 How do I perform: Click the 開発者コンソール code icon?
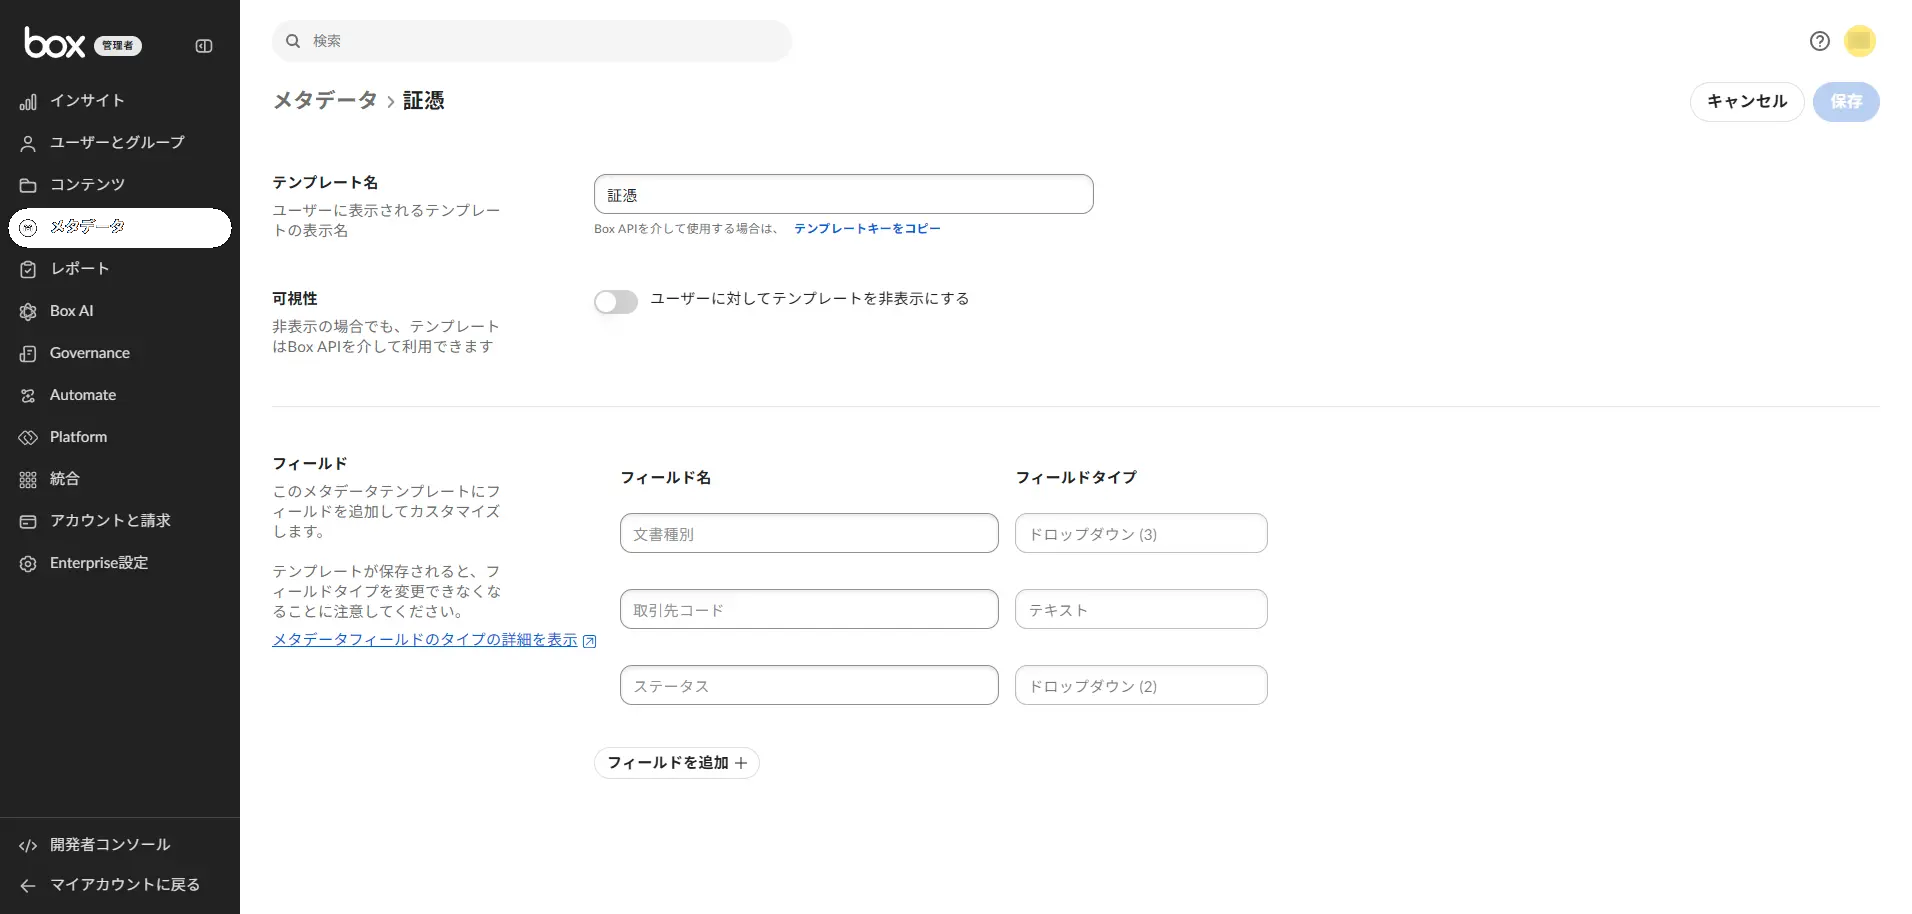[x=28, y=845]
